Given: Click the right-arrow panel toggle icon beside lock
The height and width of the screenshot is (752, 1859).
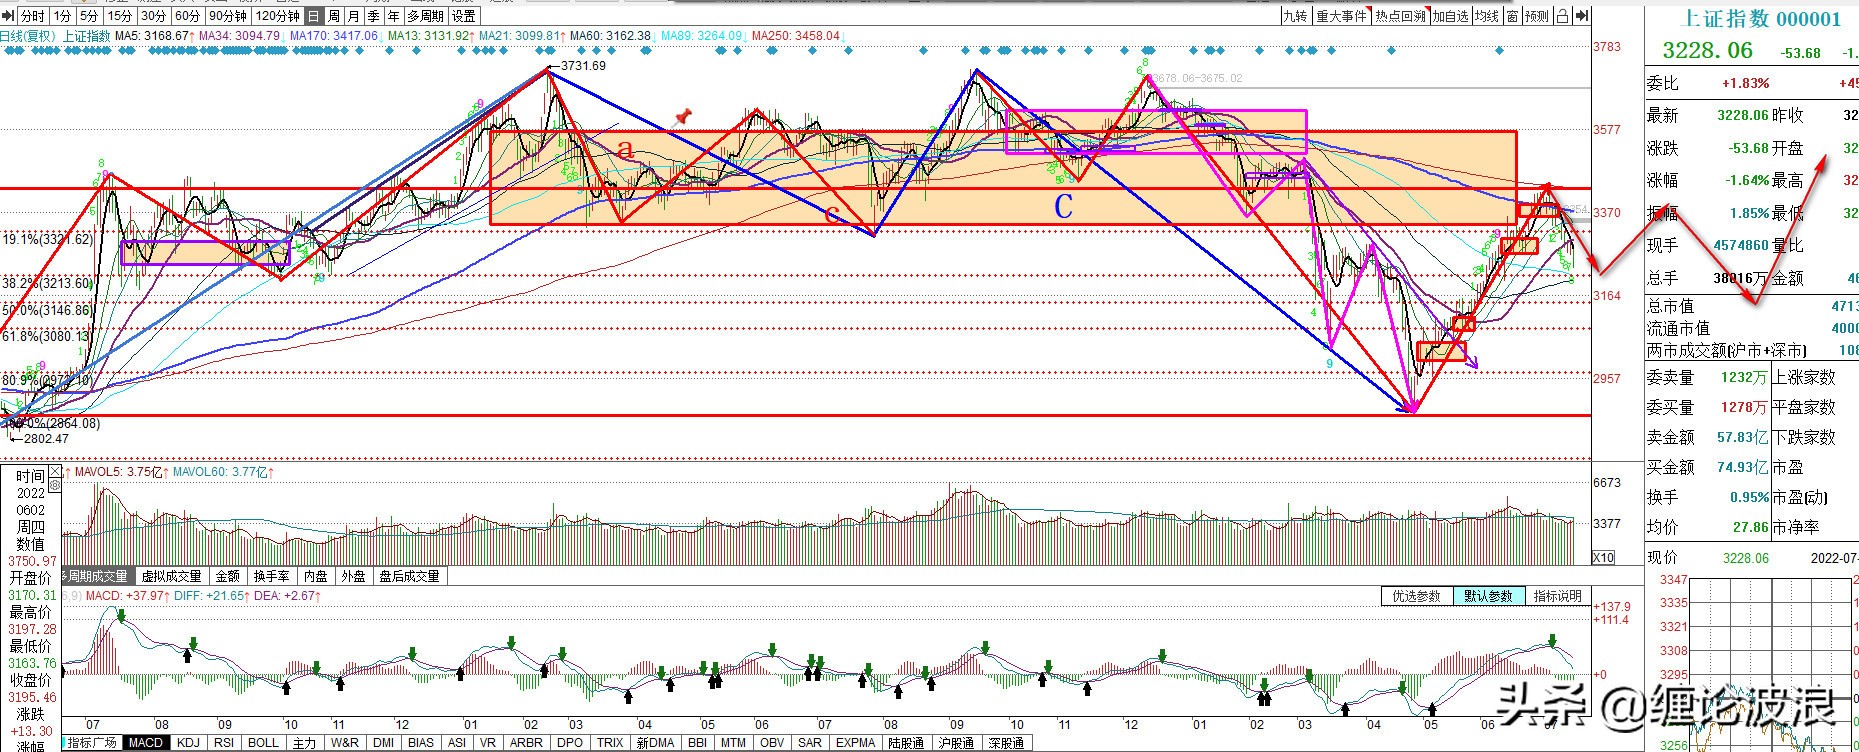Looking at the screenshot, I should [x=1582, y=16].
